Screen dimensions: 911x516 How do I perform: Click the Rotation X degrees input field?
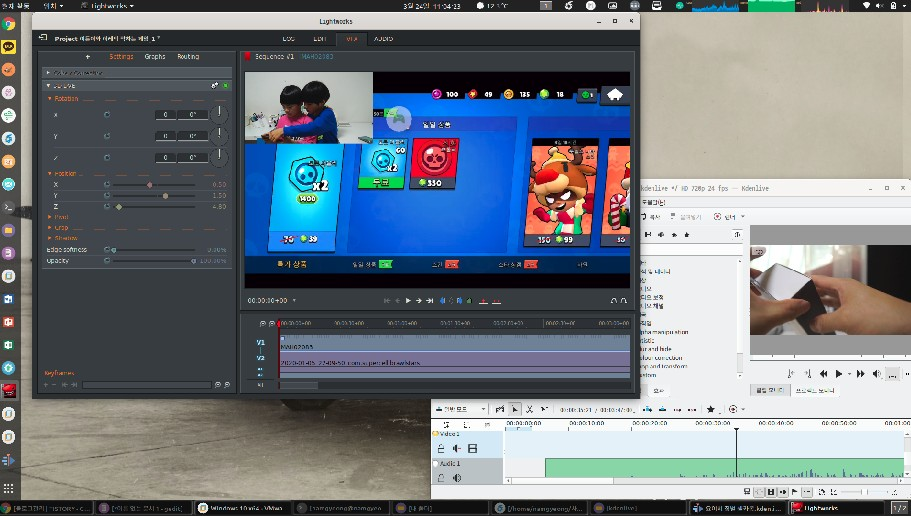[x=193, y=114]
